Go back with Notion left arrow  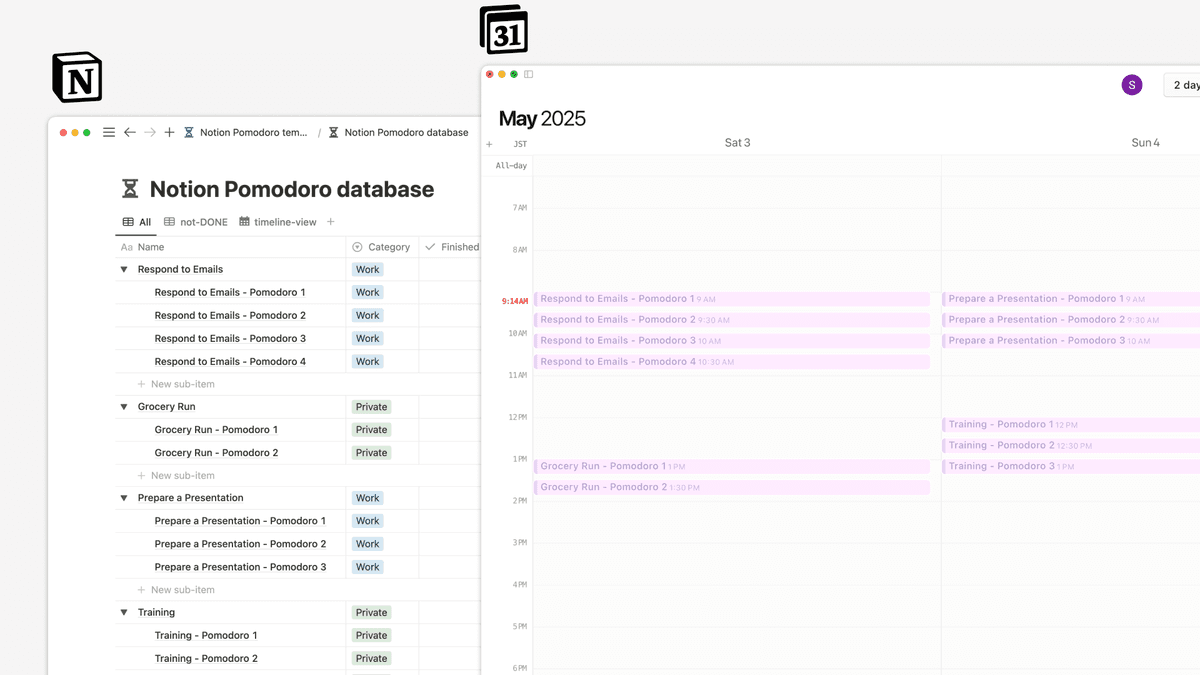[130, 132]
